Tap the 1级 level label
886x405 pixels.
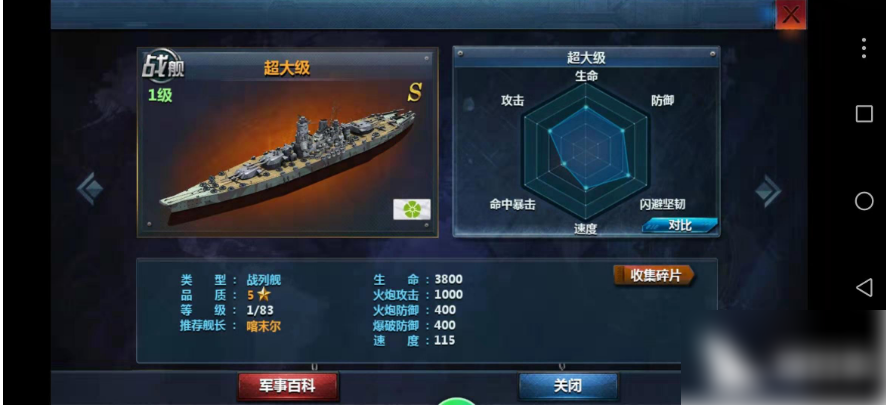pos(160,96)
